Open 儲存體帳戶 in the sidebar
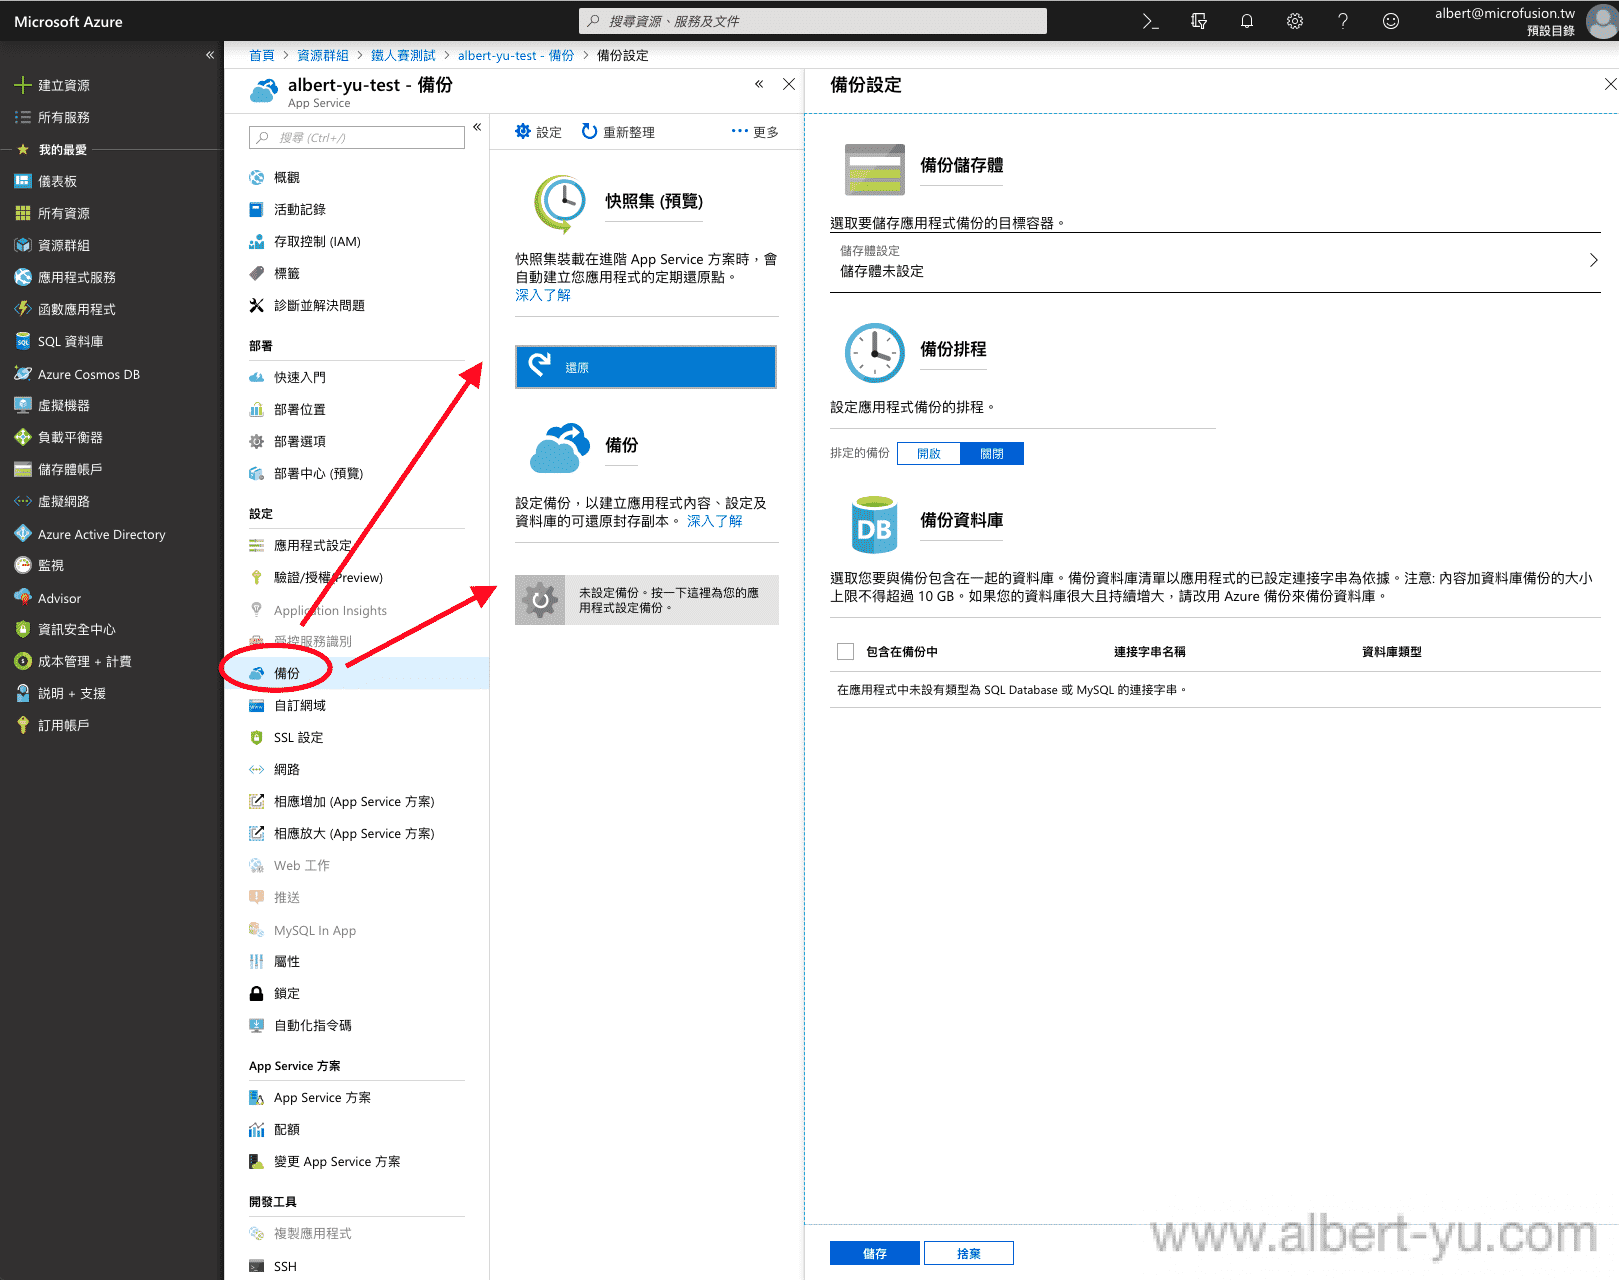The width and height of the screenshot is (1619, 1280). tap(70, 469)
